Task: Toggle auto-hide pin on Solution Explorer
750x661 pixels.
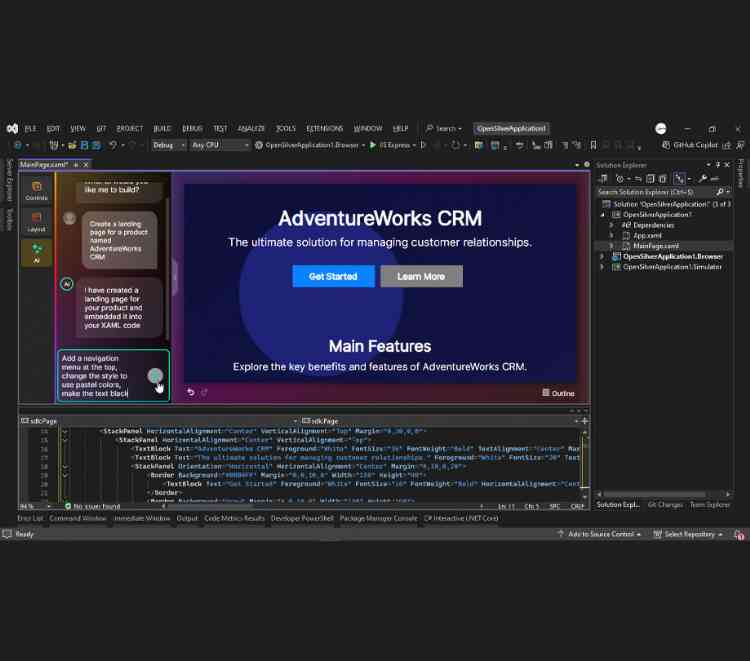Action: pyautogui.click(x=717, y=165)
